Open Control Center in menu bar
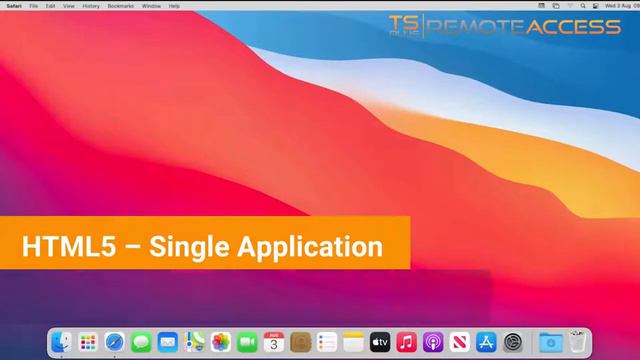 (x=596, y=6)
